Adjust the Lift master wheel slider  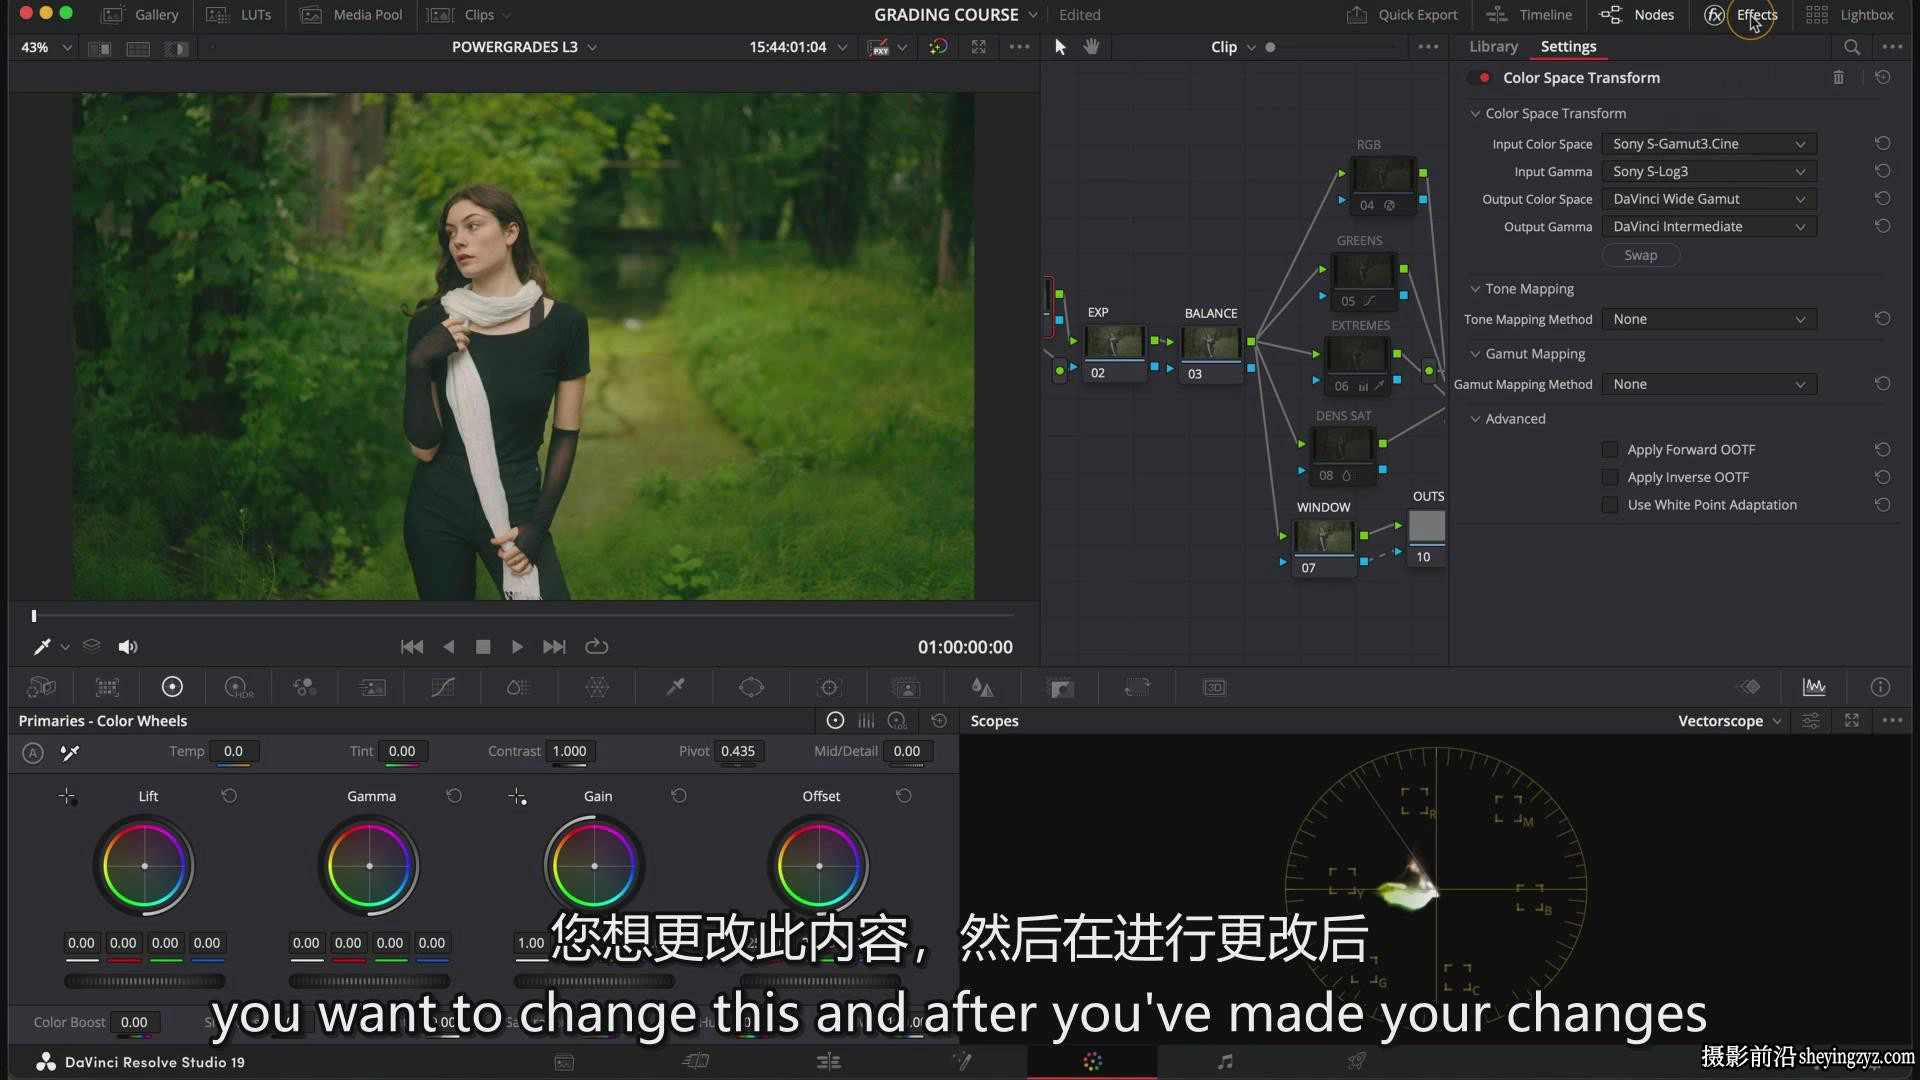(145, 982)
